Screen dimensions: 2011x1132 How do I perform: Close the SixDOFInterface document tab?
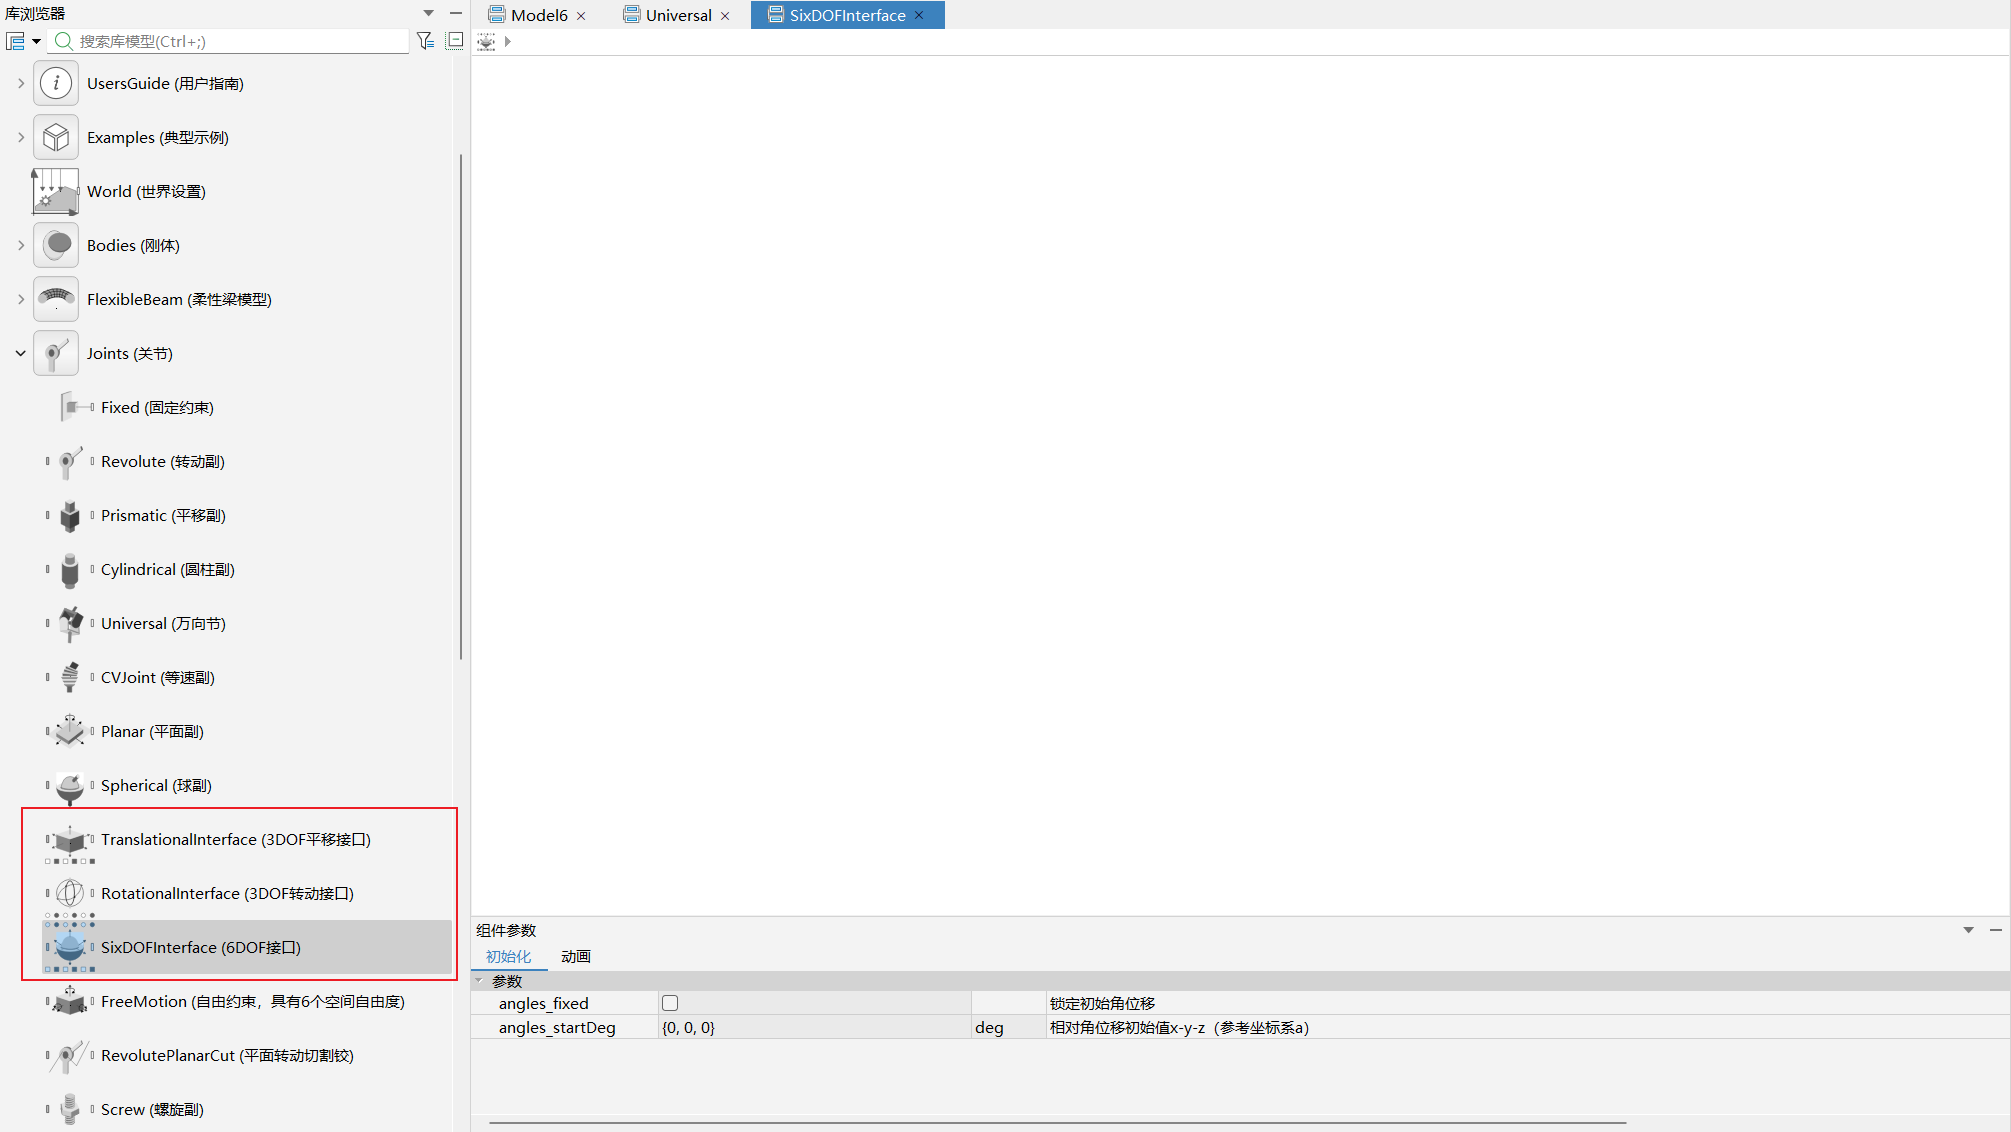click(x=919, y=15)
